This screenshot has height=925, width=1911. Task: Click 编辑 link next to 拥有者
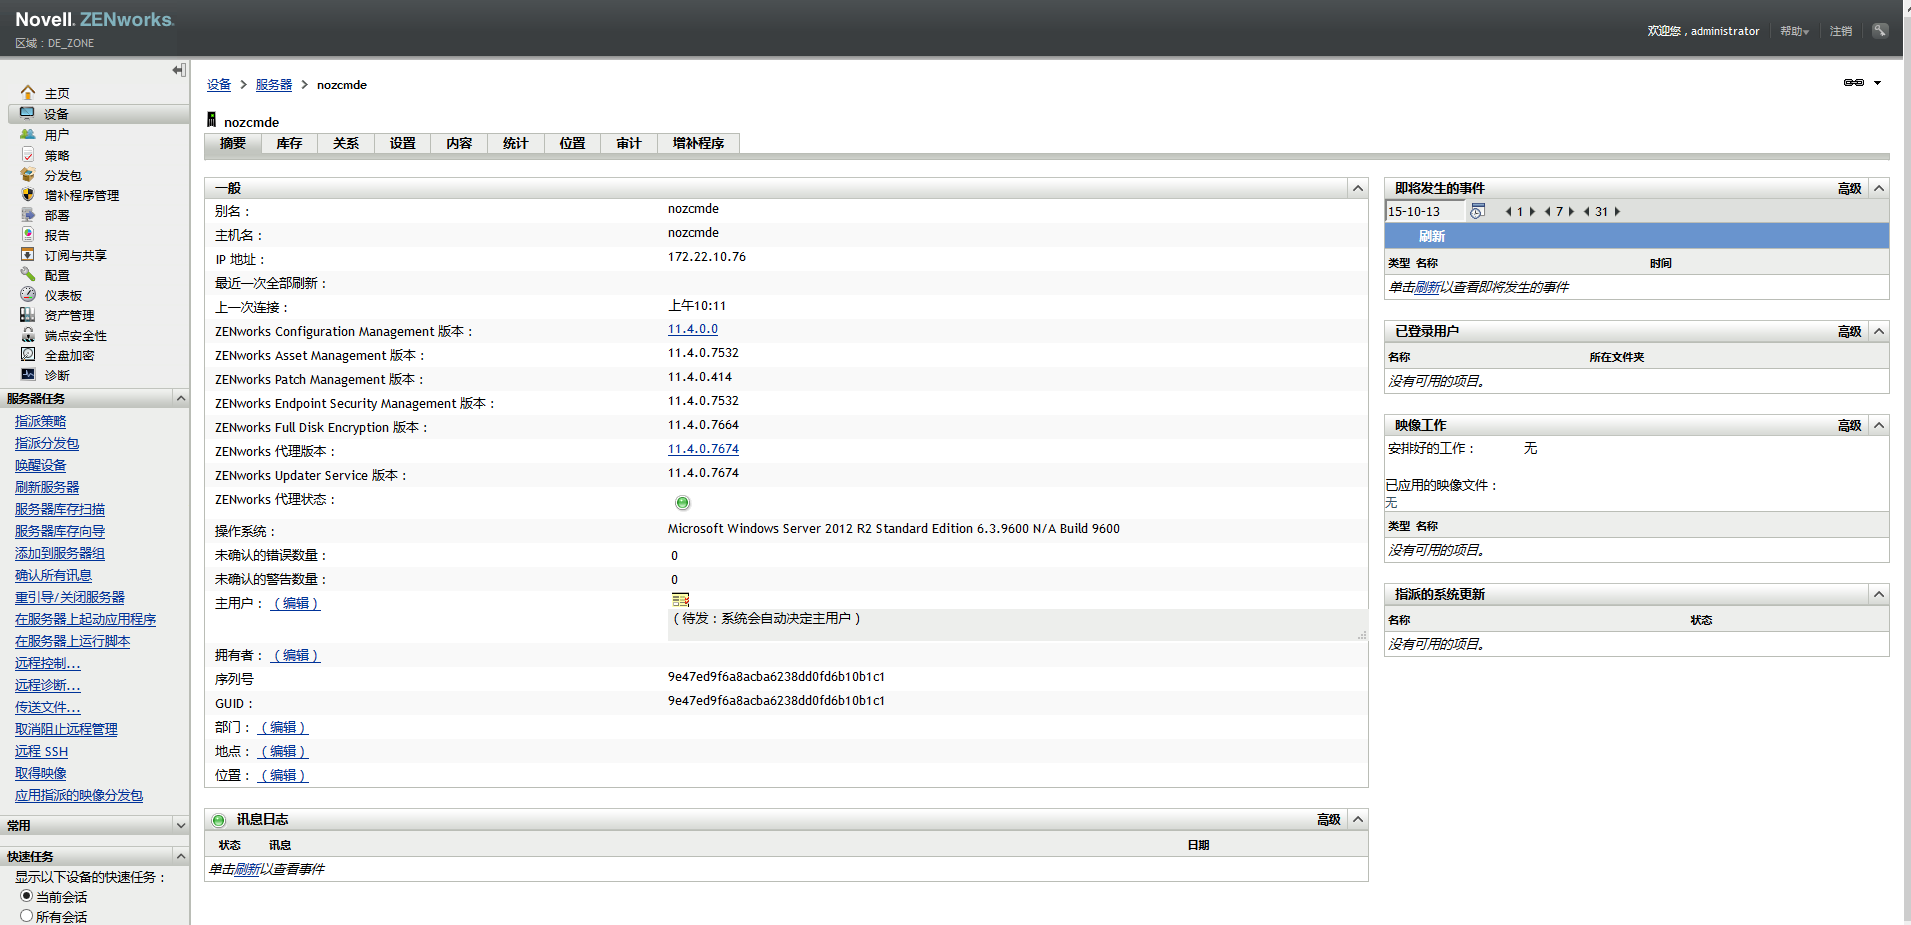coord(296,656)
